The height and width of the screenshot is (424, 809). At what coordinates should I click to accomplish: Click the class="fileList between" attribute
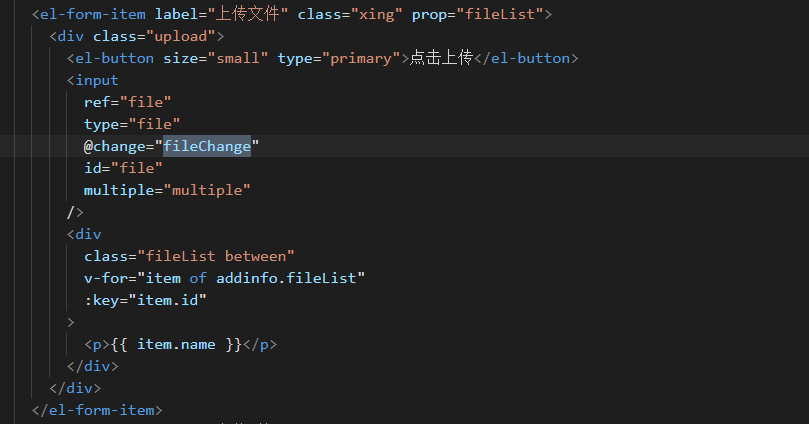(189, 256)
